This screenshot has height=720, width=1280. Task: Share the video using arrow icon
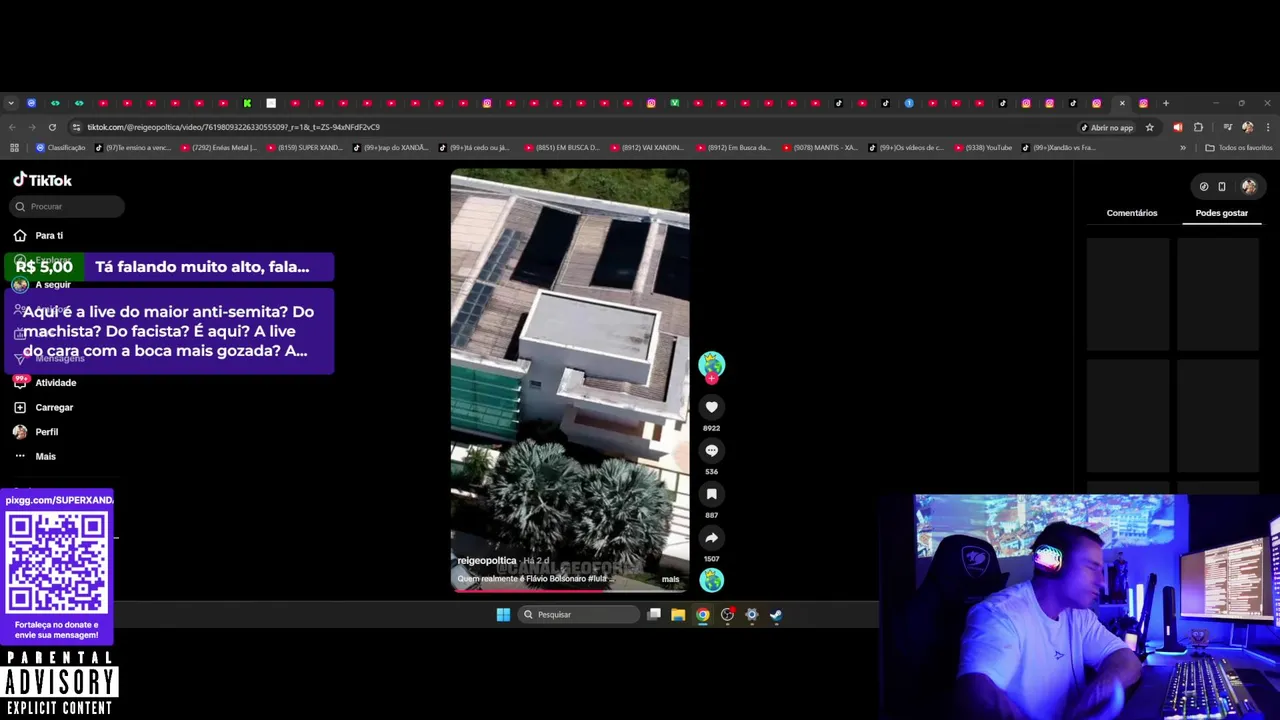[x=711, y=538]
